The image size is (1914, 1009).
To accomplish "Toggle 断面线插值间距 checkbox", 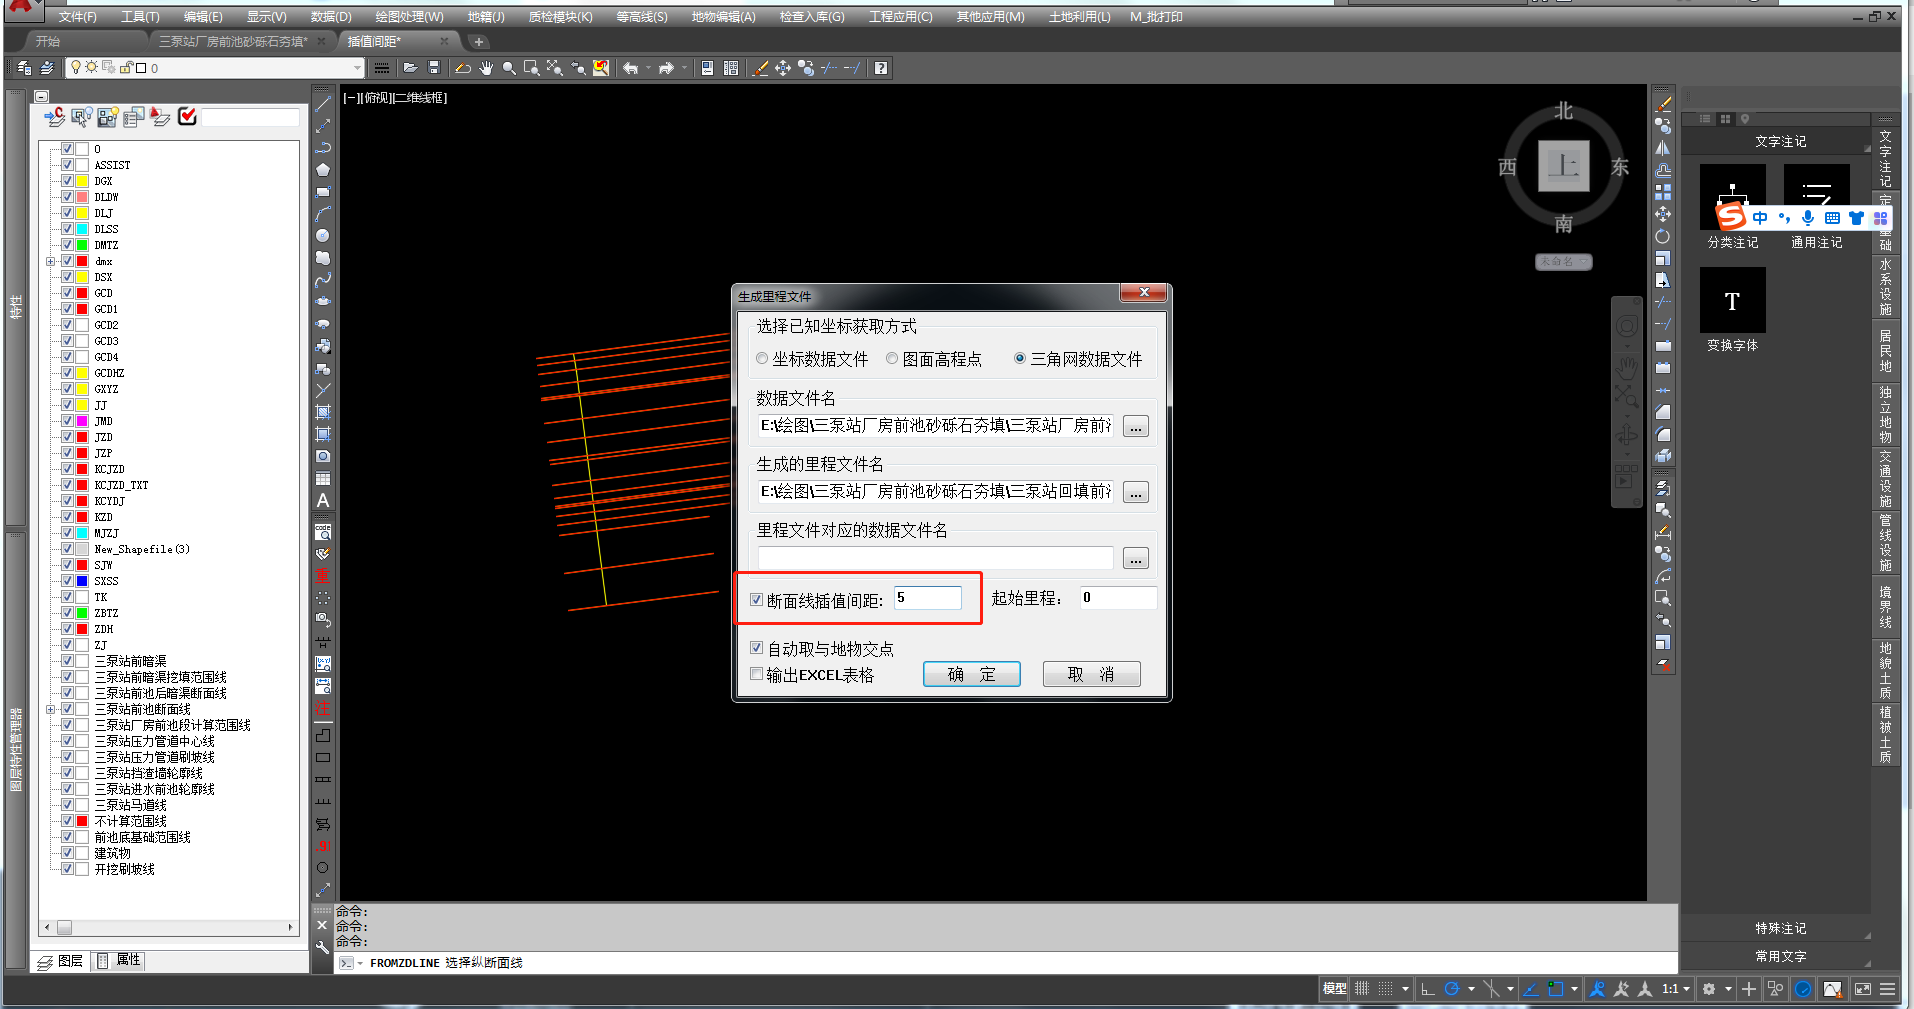I will coord(756,600).
